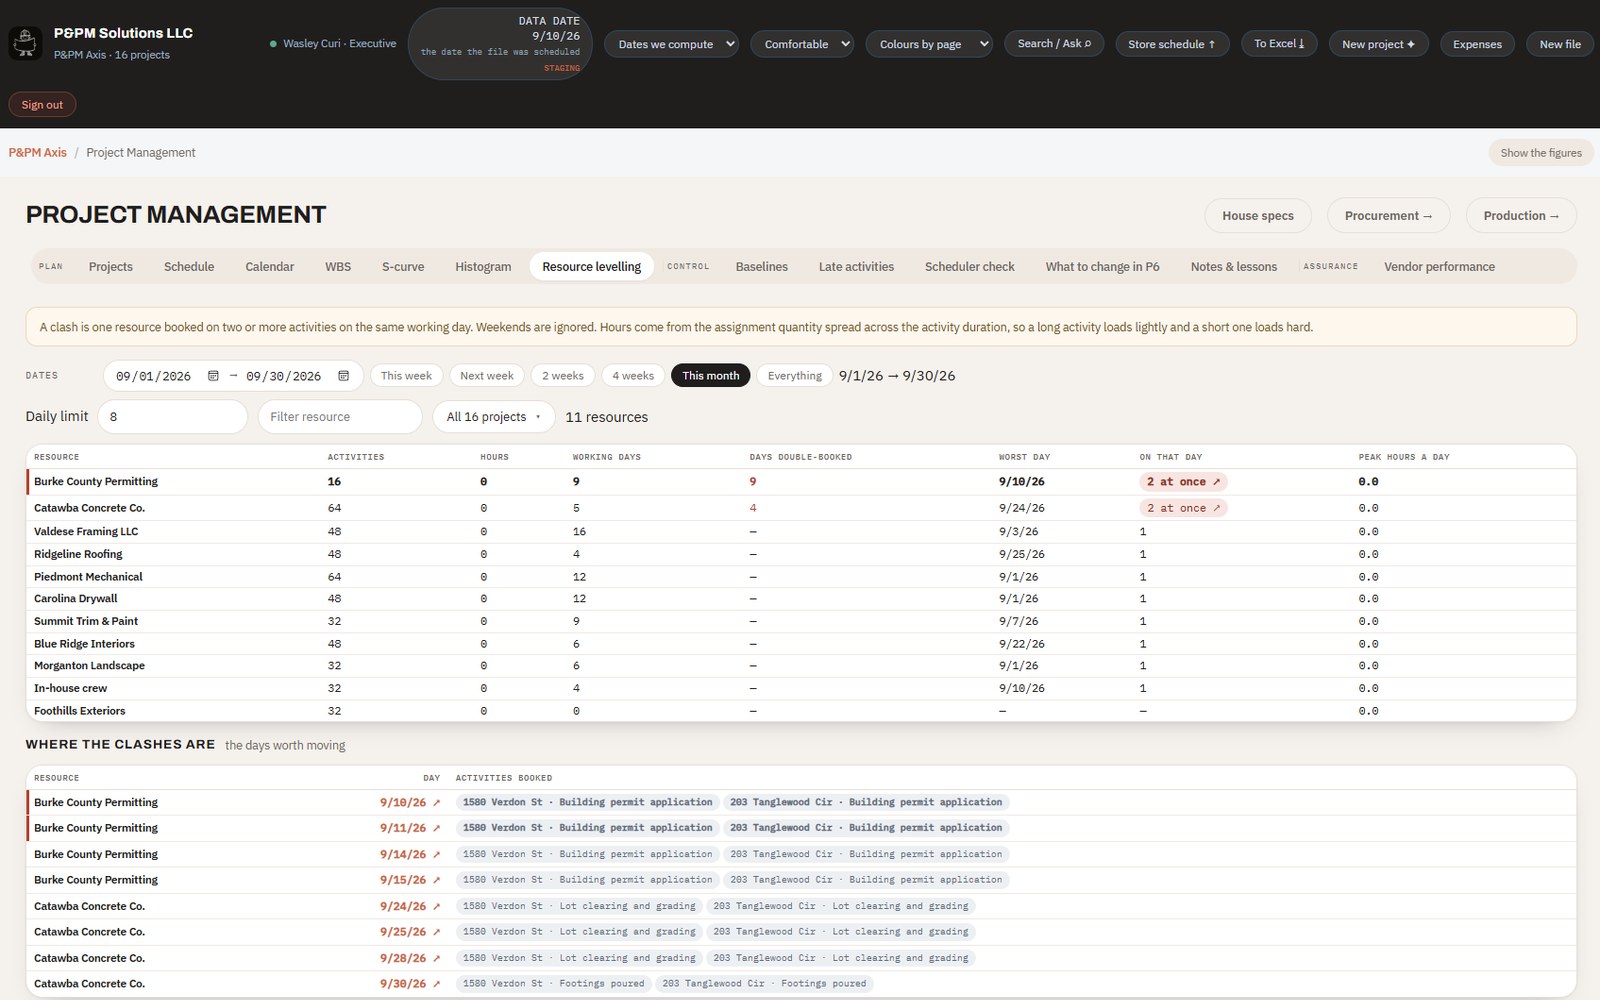Export with the To Excel button

coord(1279,44)
